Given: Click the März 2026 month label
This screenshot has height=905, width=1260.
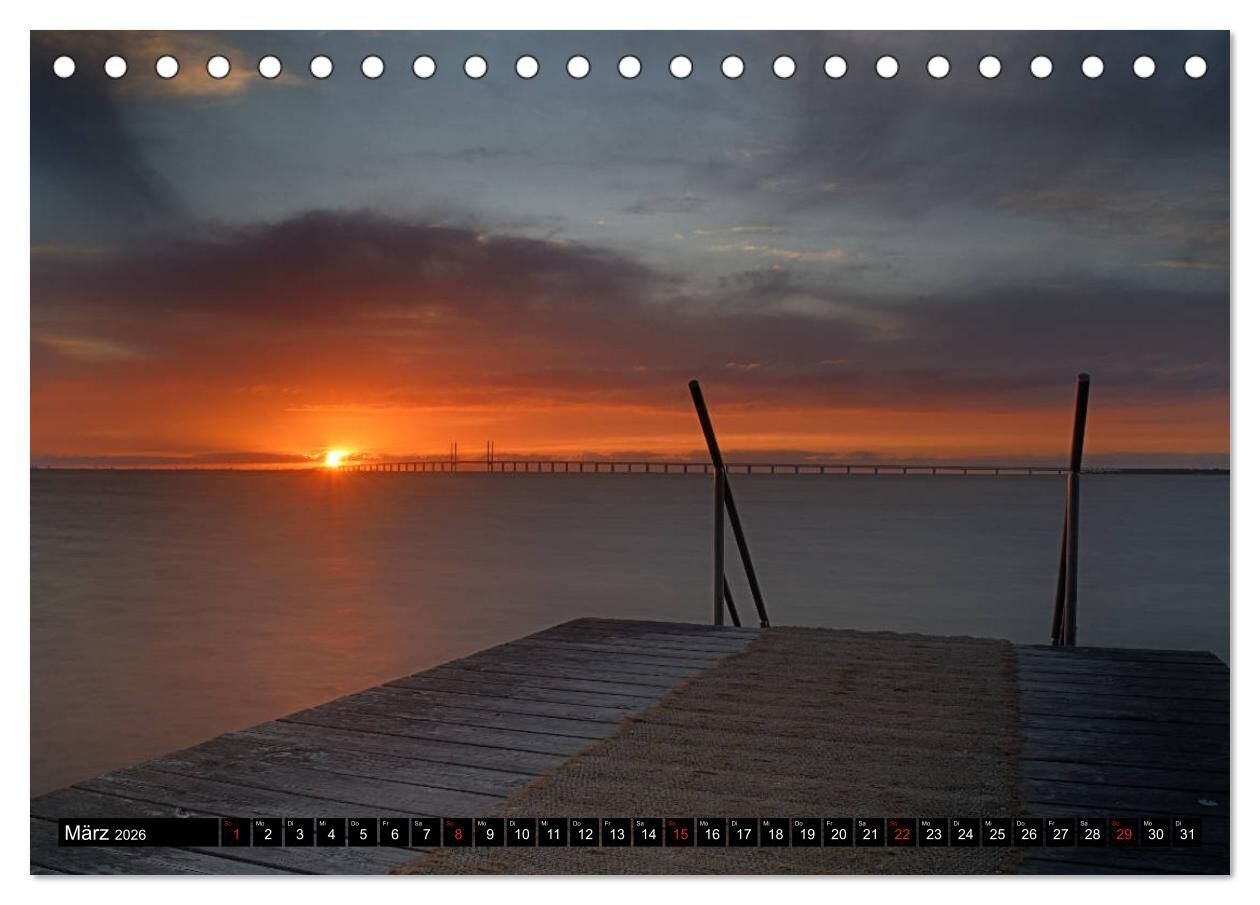Looking at the screenshot, I should tap(106, 833).
